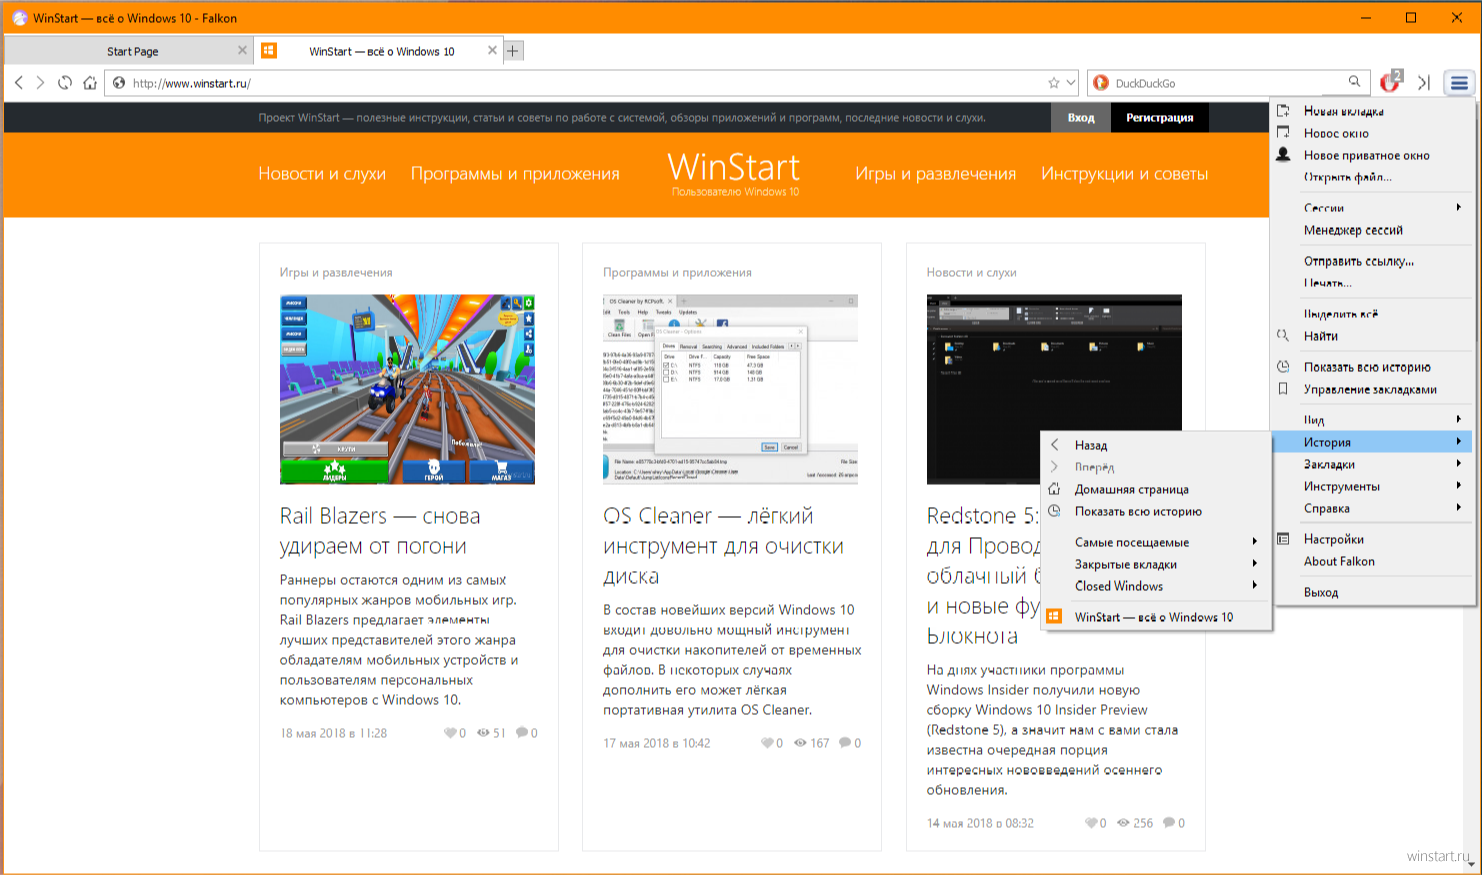Select Показать всю историю in main menu
Image resolution: width=1482 pixels, height=875 pixels.
(1375, 367)
